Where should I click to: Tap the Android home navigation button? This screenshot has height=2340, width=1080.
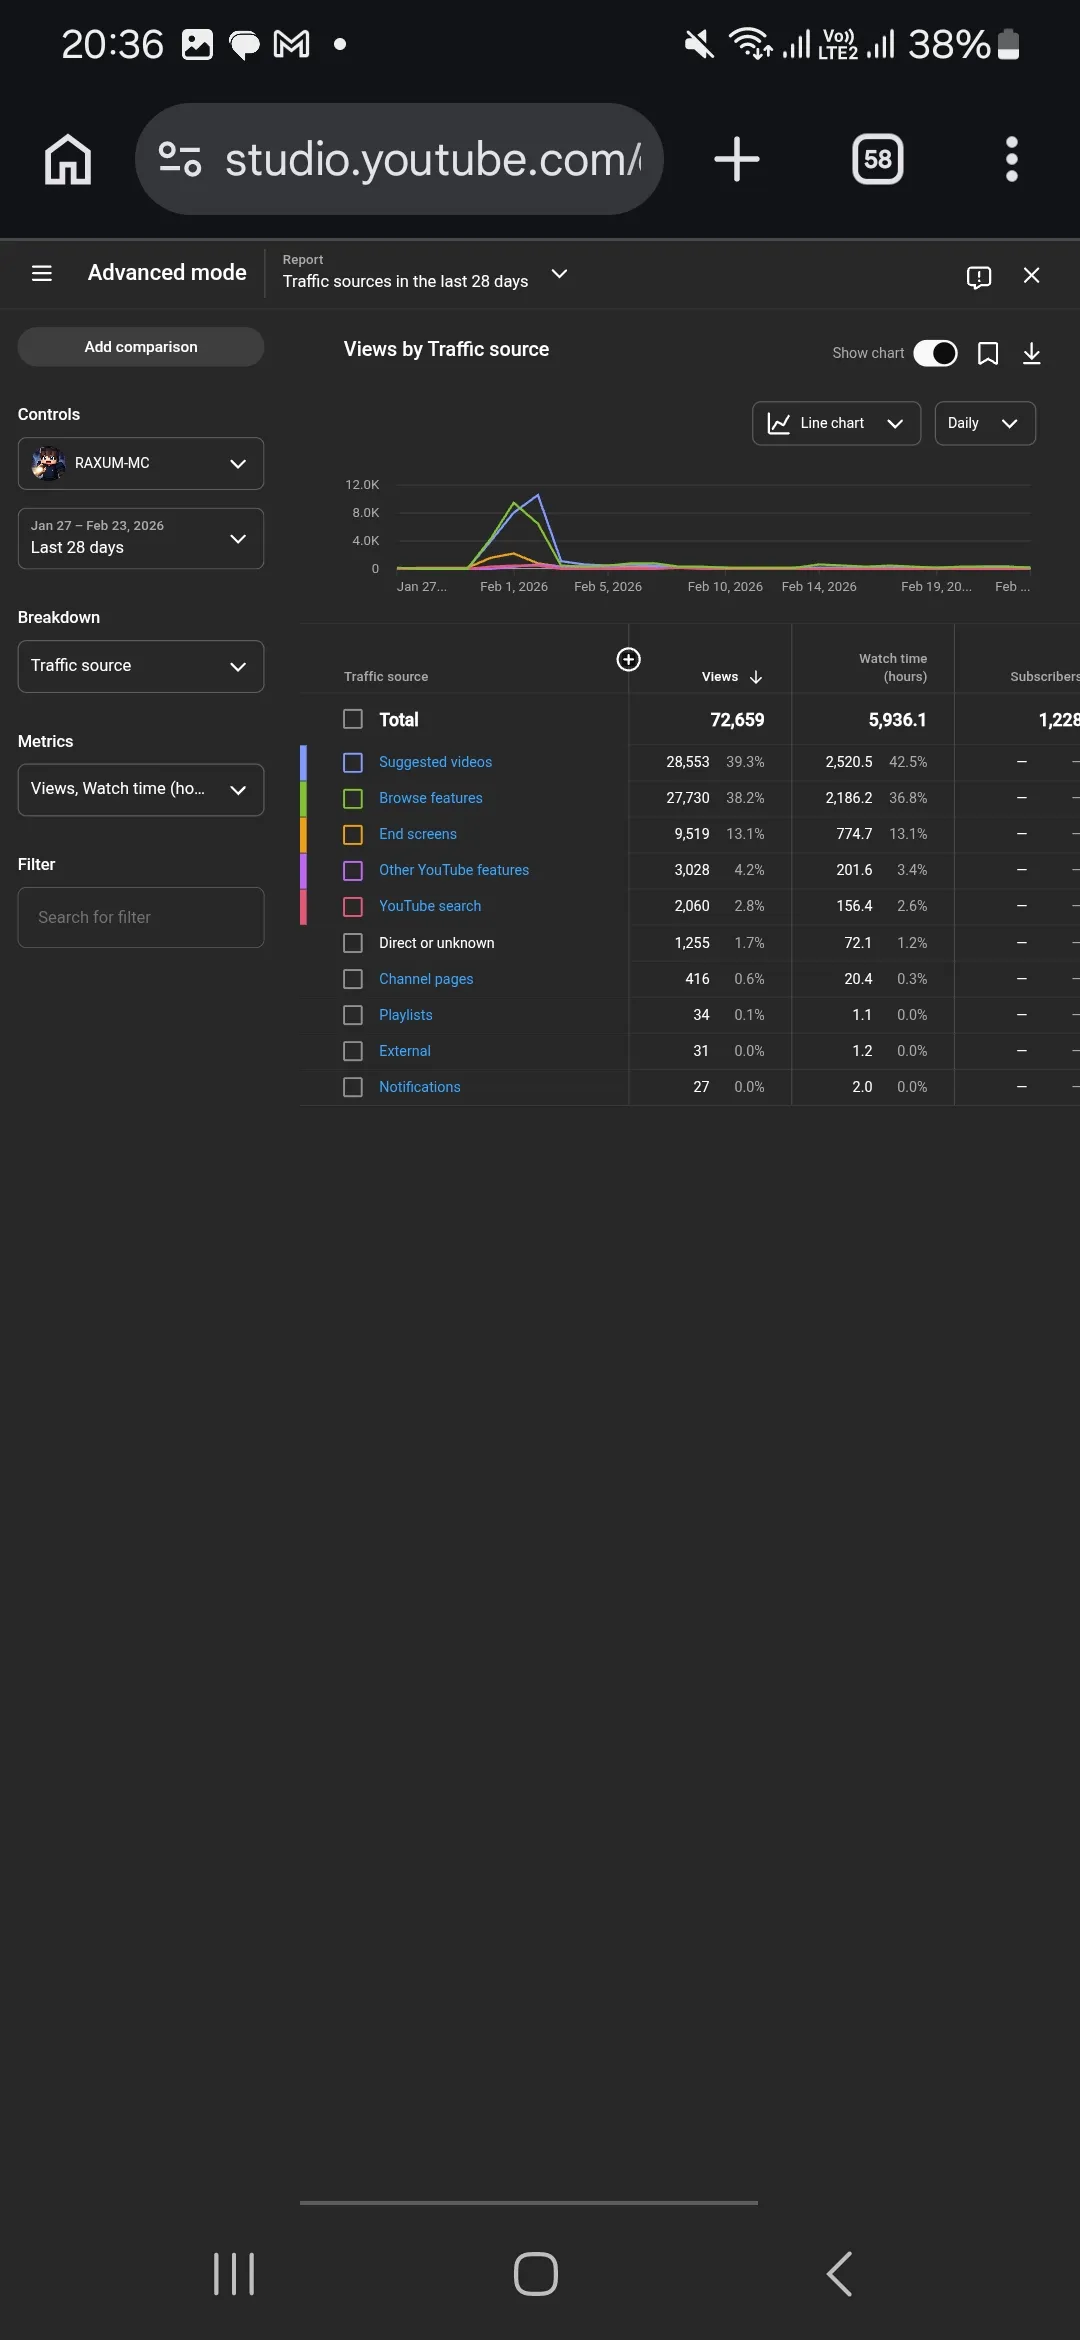(536, 2274)
